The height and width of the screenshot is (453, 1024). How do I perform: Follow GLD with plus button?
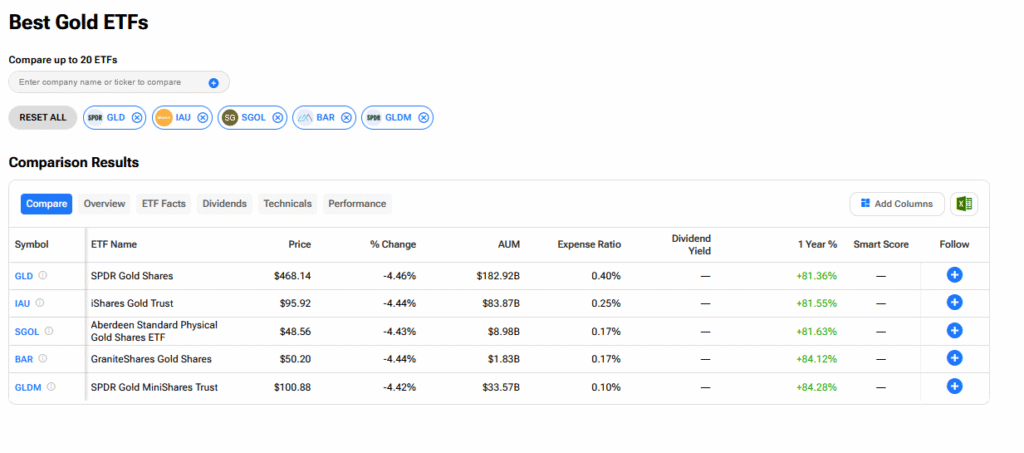coord(954,275)
